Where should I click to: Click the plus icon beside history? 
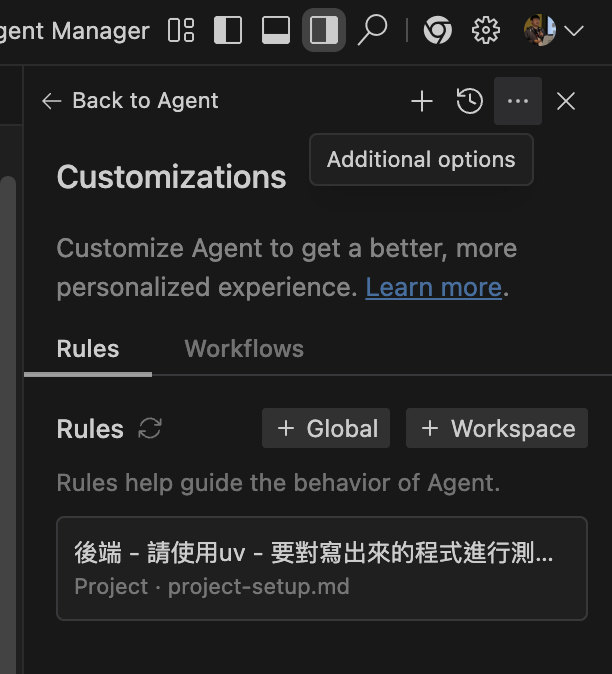(x=422, y=101)
